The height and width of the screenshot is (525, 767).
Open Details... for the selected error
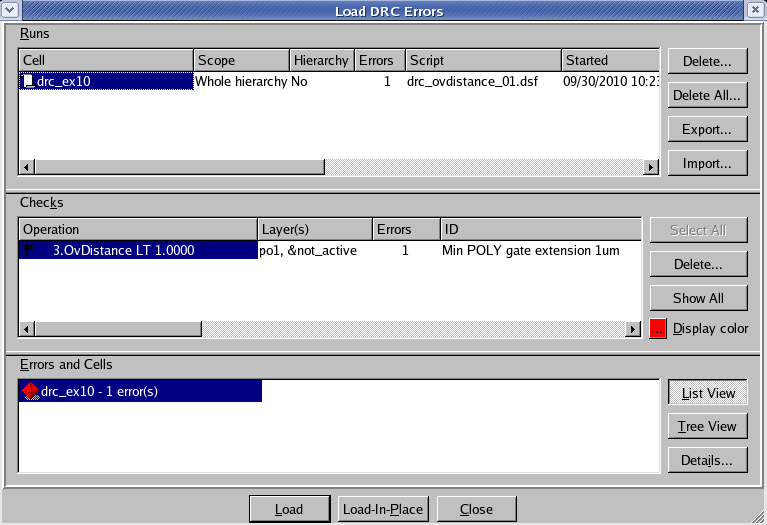[x=708, y=460]
